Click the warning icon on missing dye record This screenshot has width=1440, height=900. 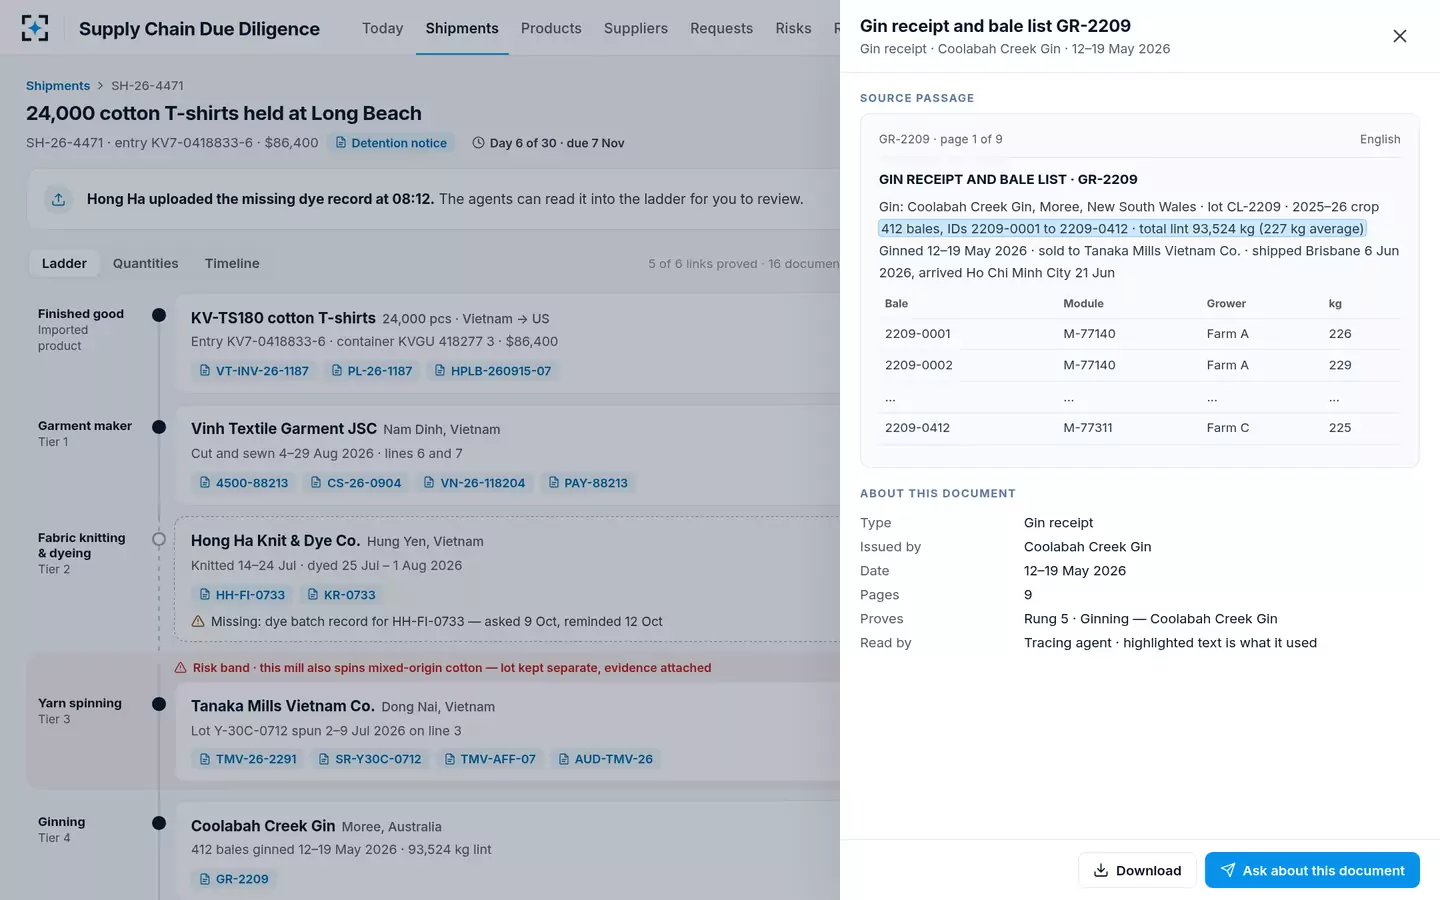pos(198,621)
